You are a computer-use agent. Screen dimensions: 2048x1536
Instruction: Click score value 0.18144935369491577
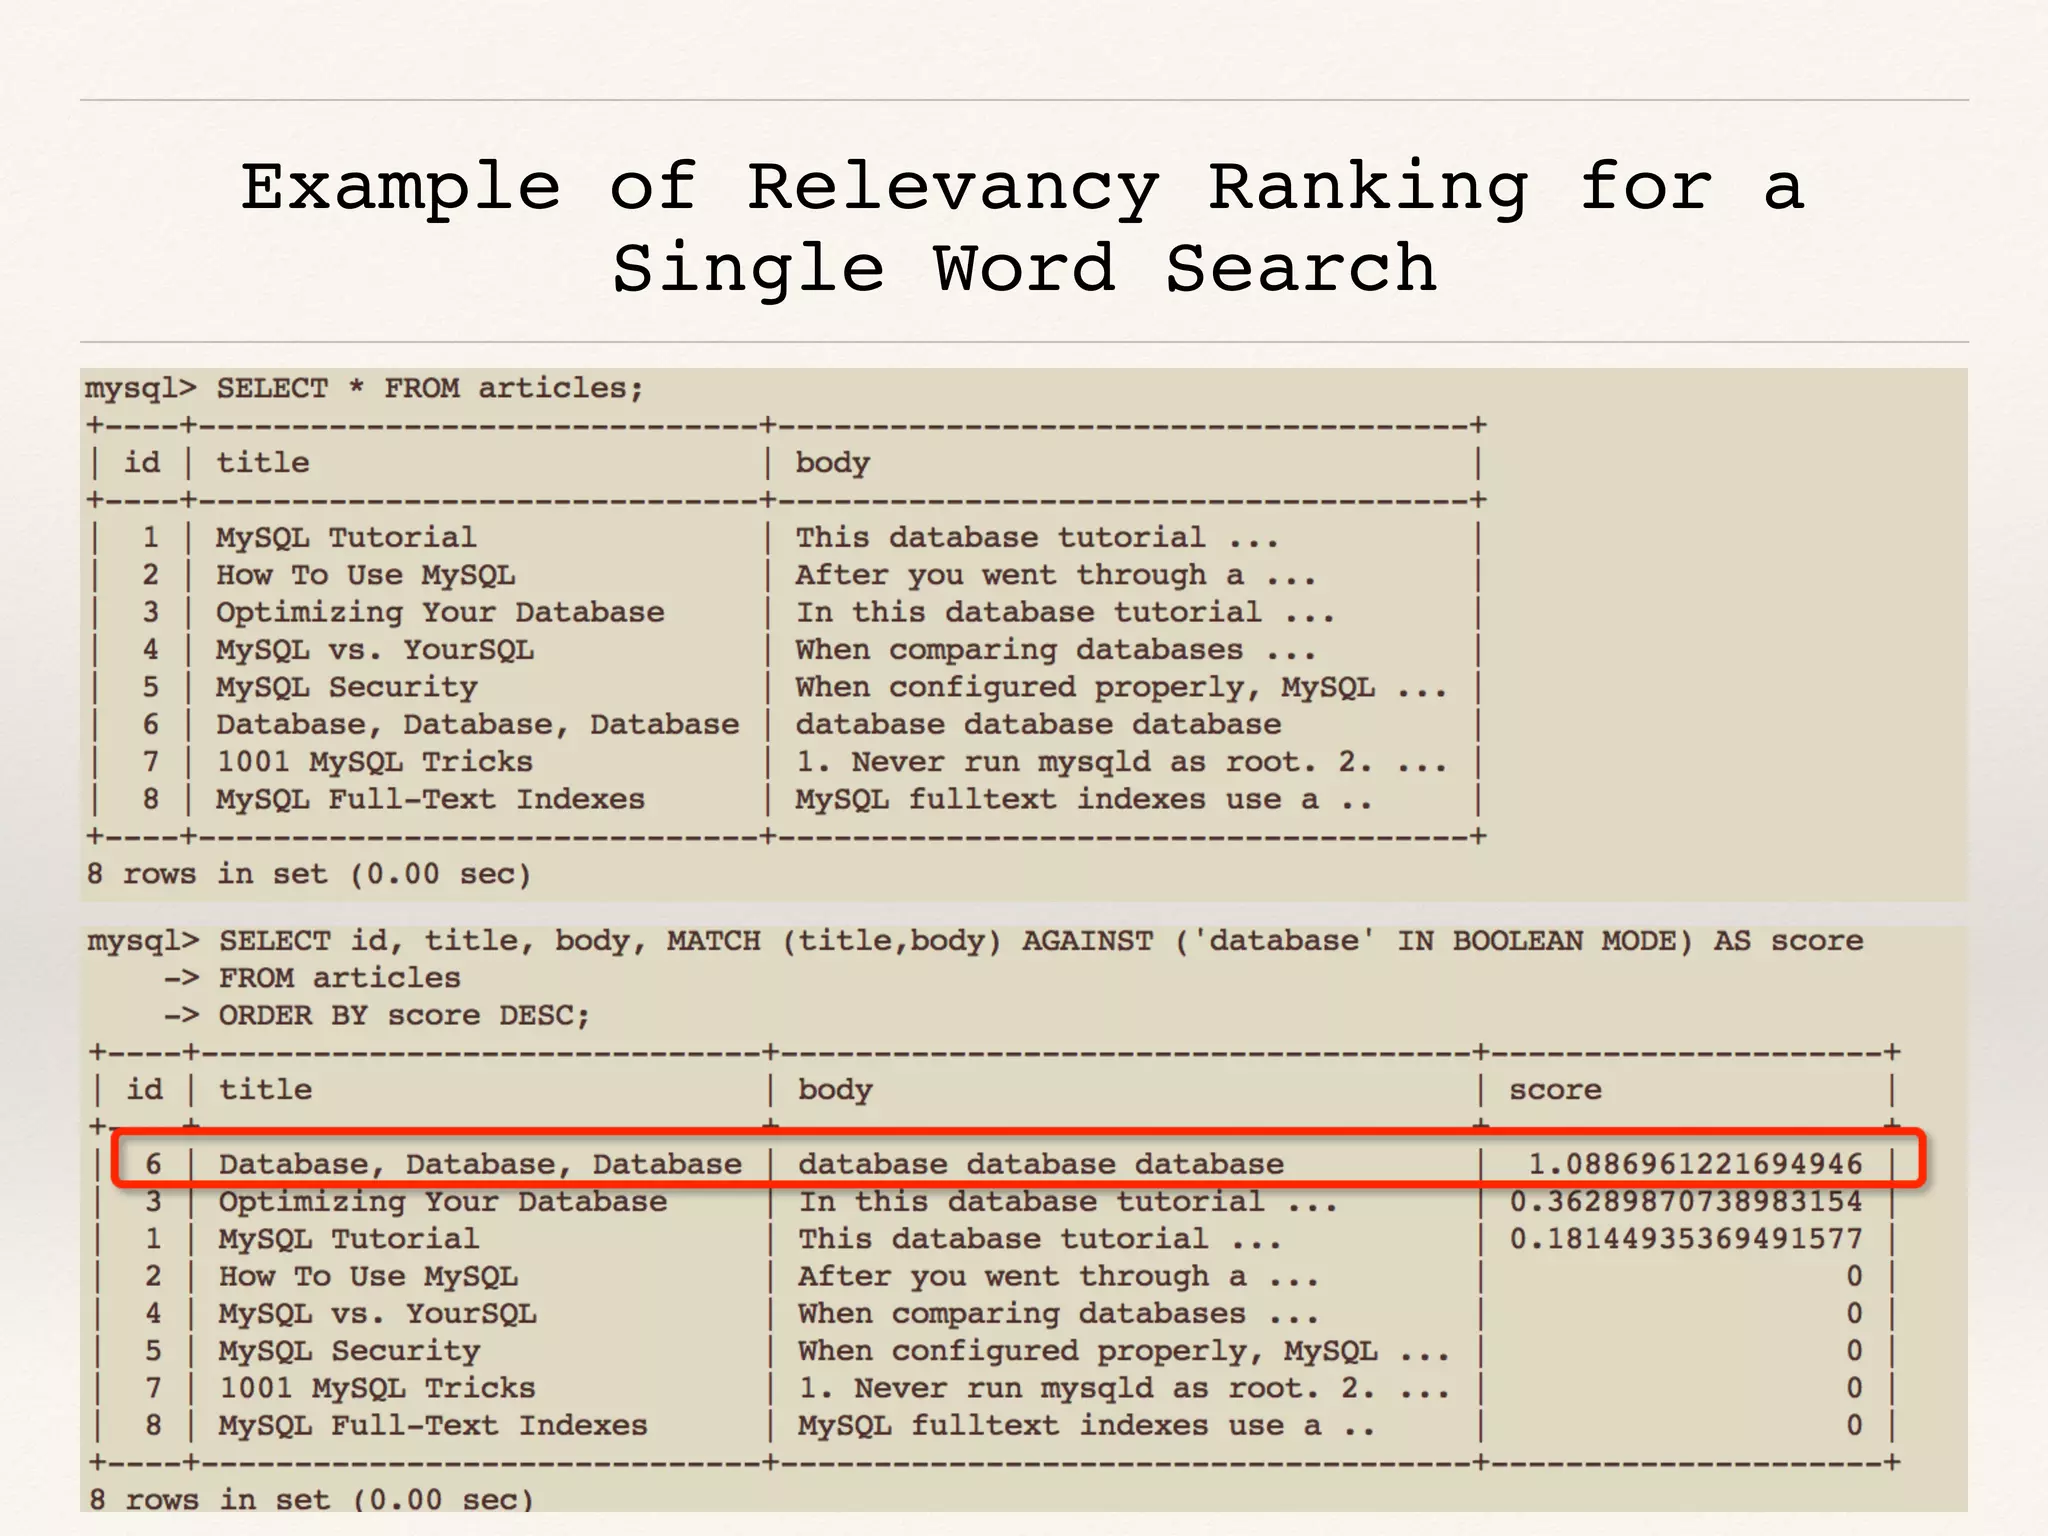(1686, 1238)
